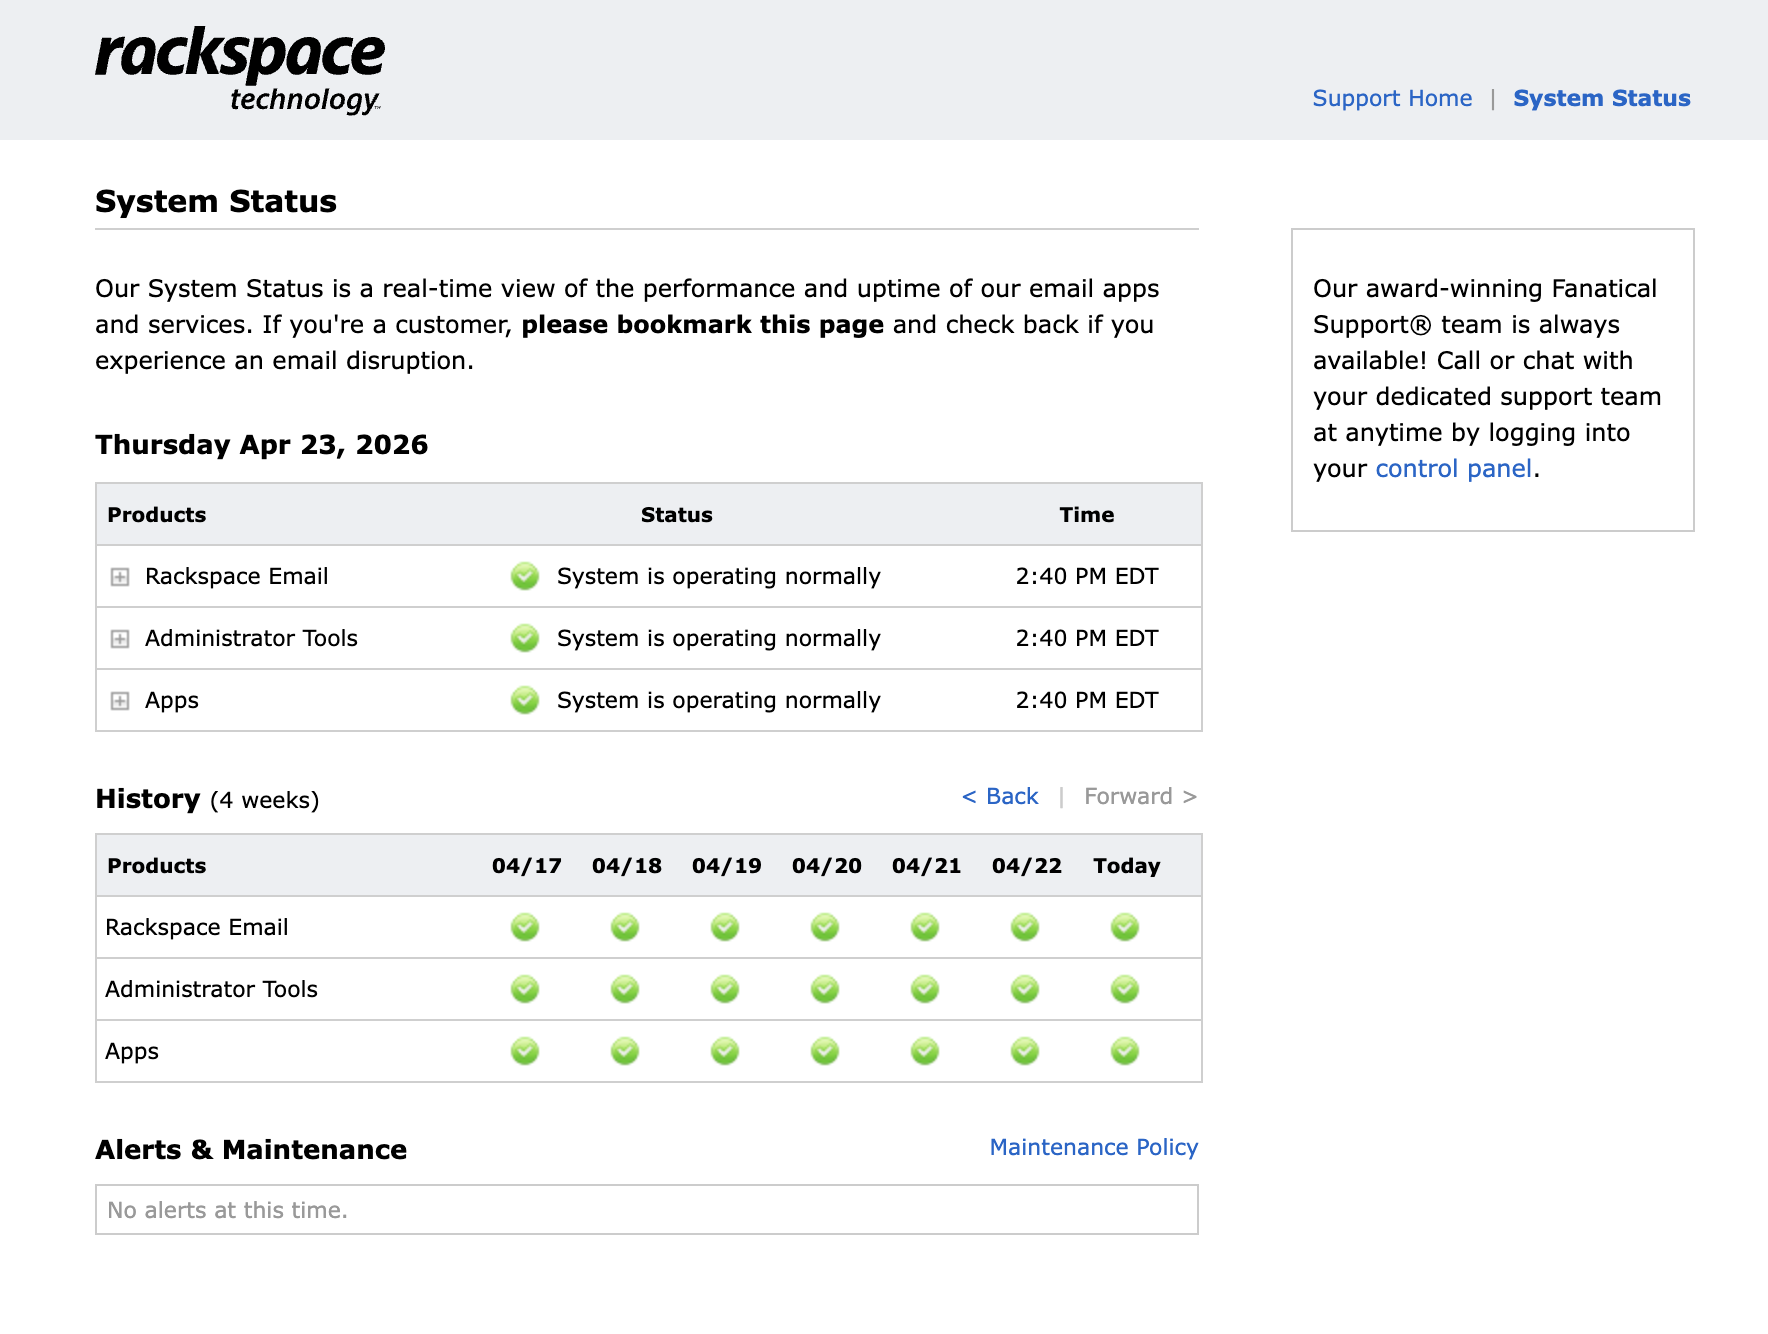Click the Rackspace Technology logo
Image resolution: width=1768 pixels, height=1334 pixels.
tap(240, 70)
